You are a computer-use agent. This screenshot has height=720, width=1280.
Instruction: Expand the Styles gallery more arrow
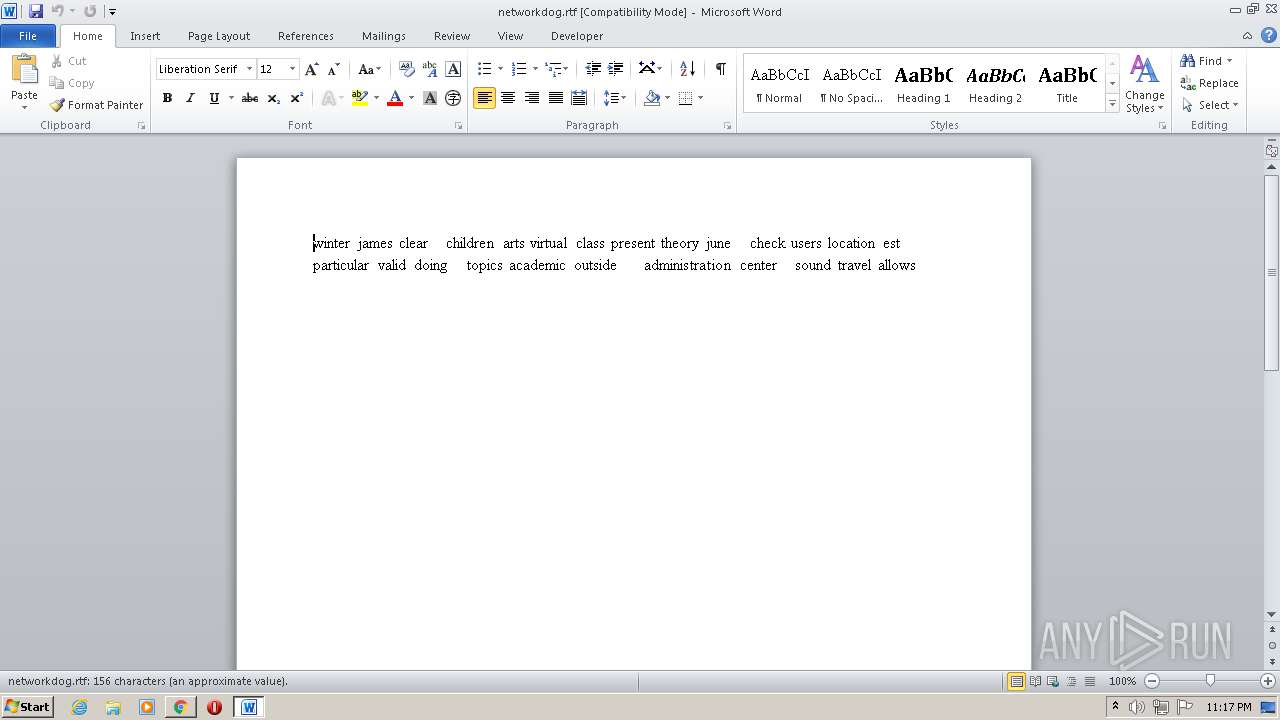(x=1112, y=104)
